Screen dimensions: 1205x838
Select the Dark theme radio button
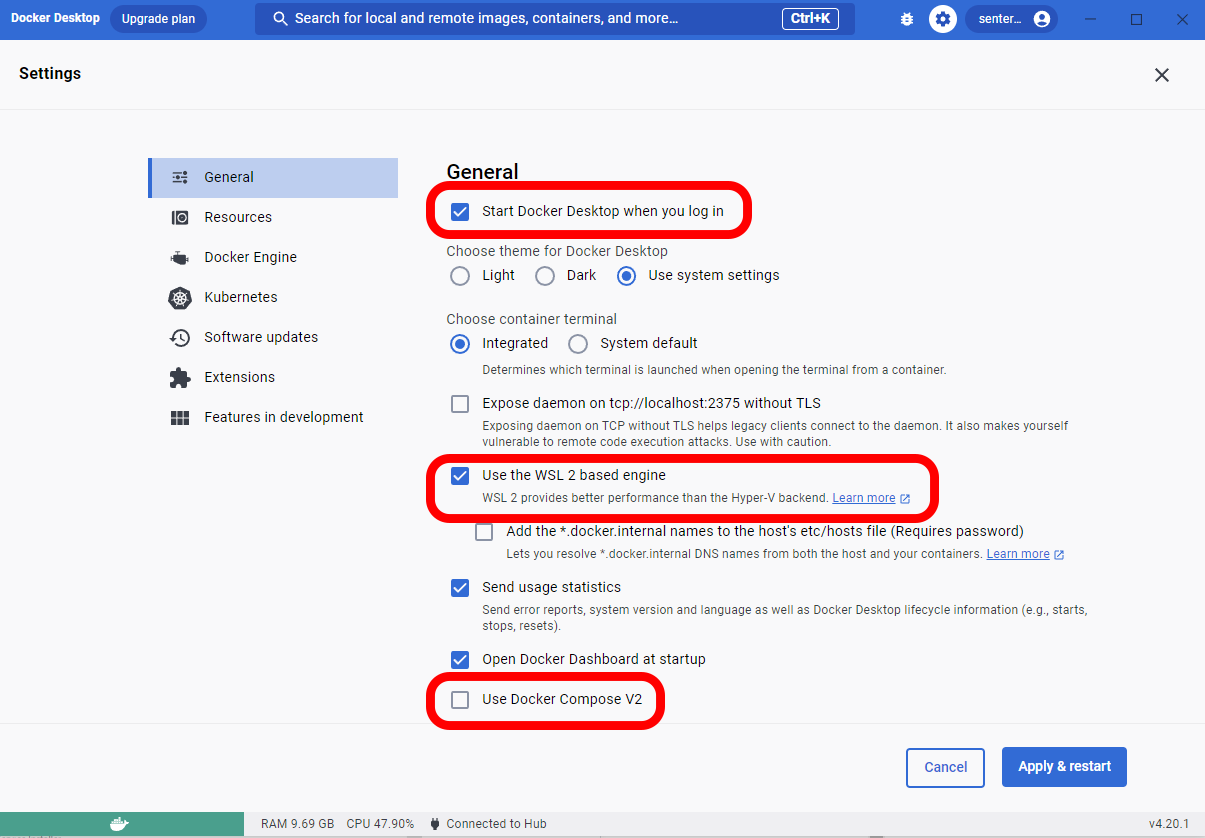click(545, 276)
